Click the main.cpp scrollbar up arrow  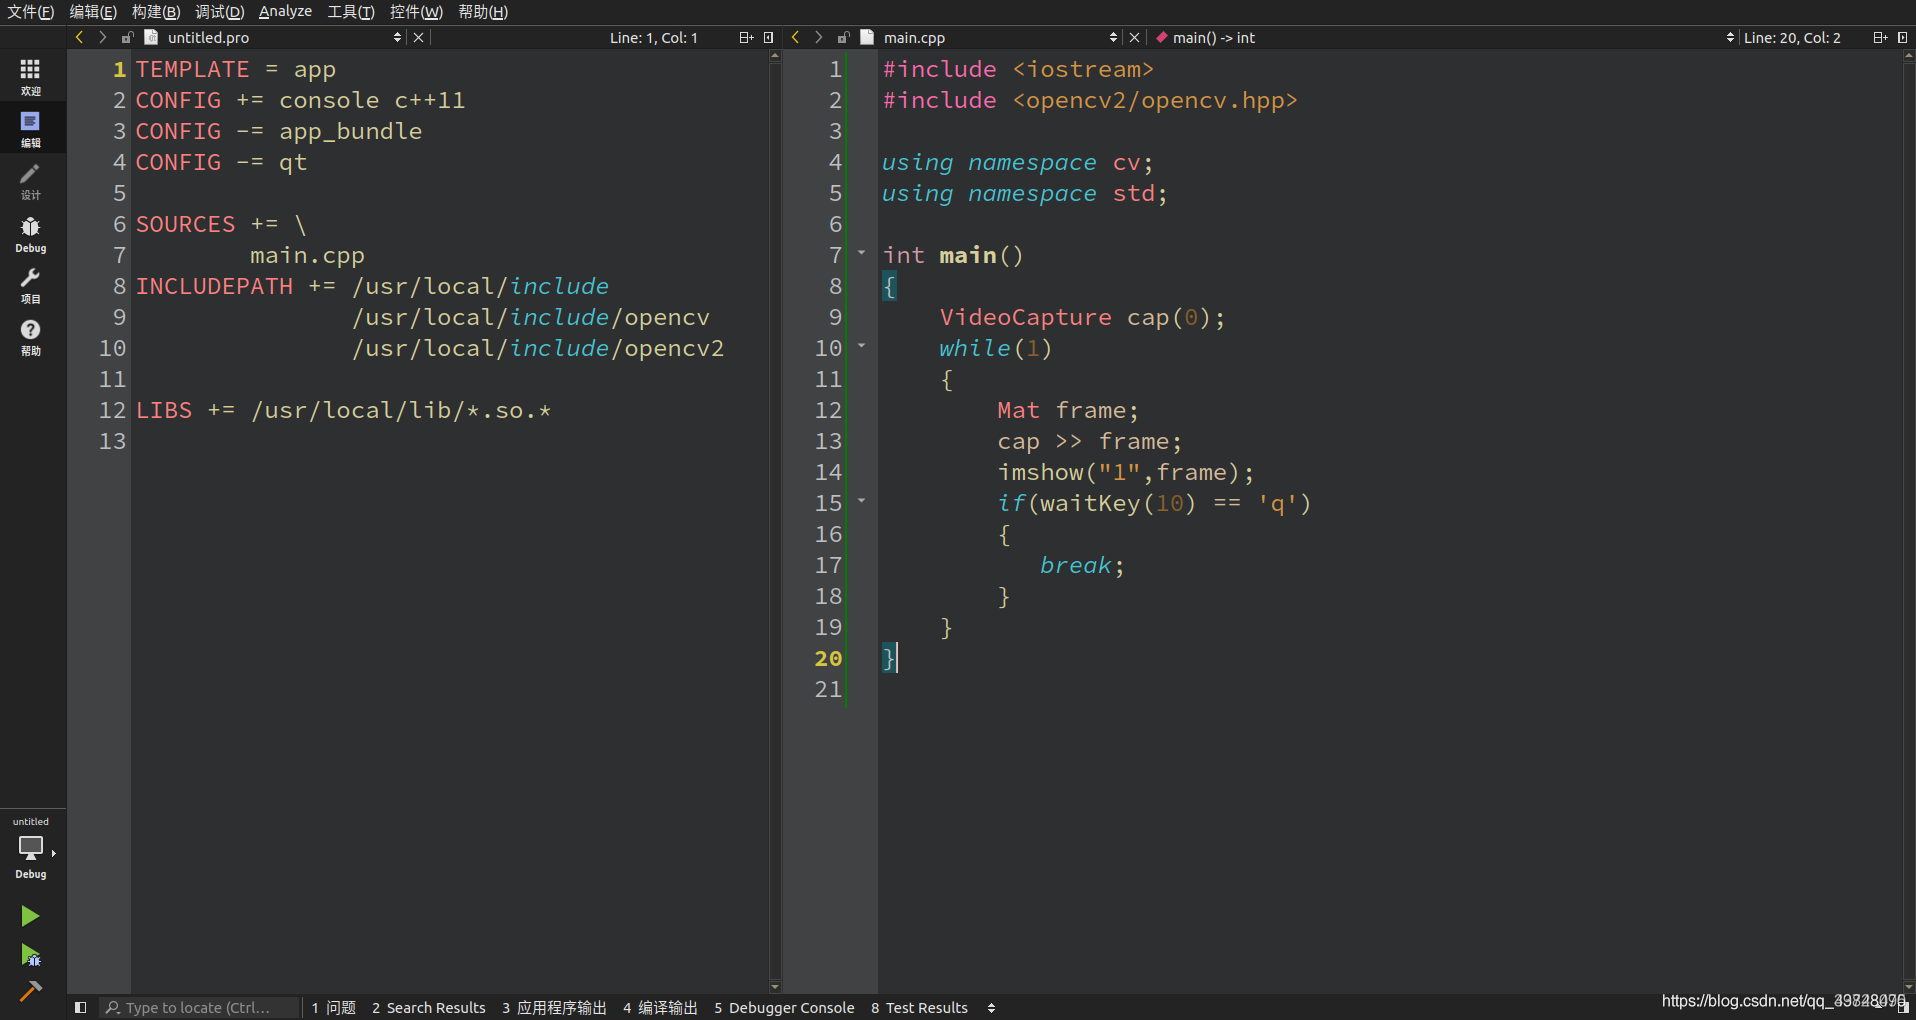coord(1909,56)
